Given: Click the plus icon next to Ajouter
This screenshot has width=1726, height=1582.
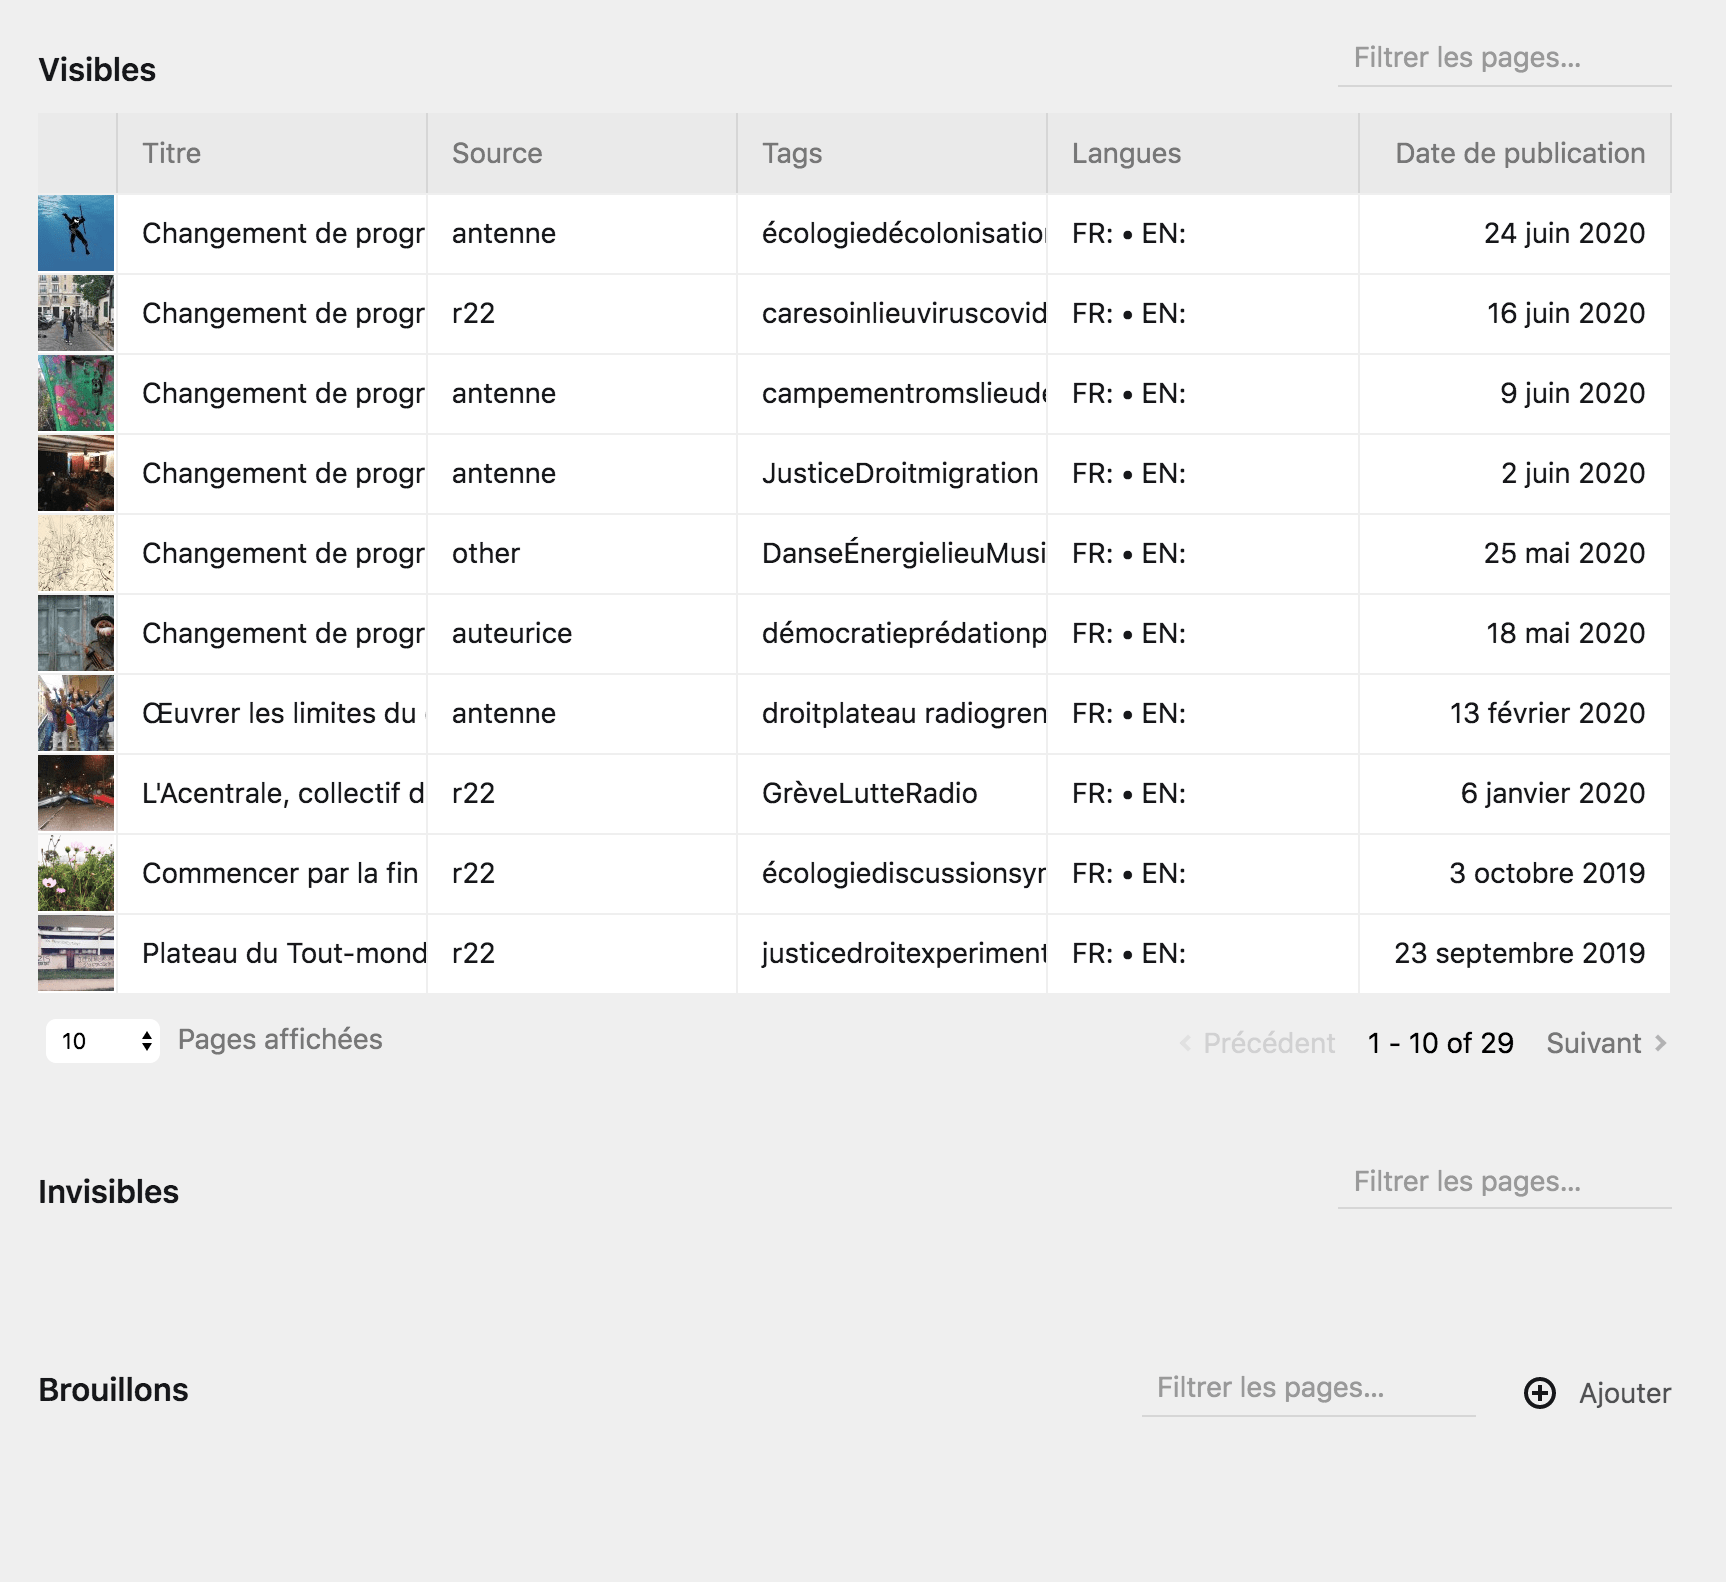Looking at the screenshot, I should click(1540, 1392).
